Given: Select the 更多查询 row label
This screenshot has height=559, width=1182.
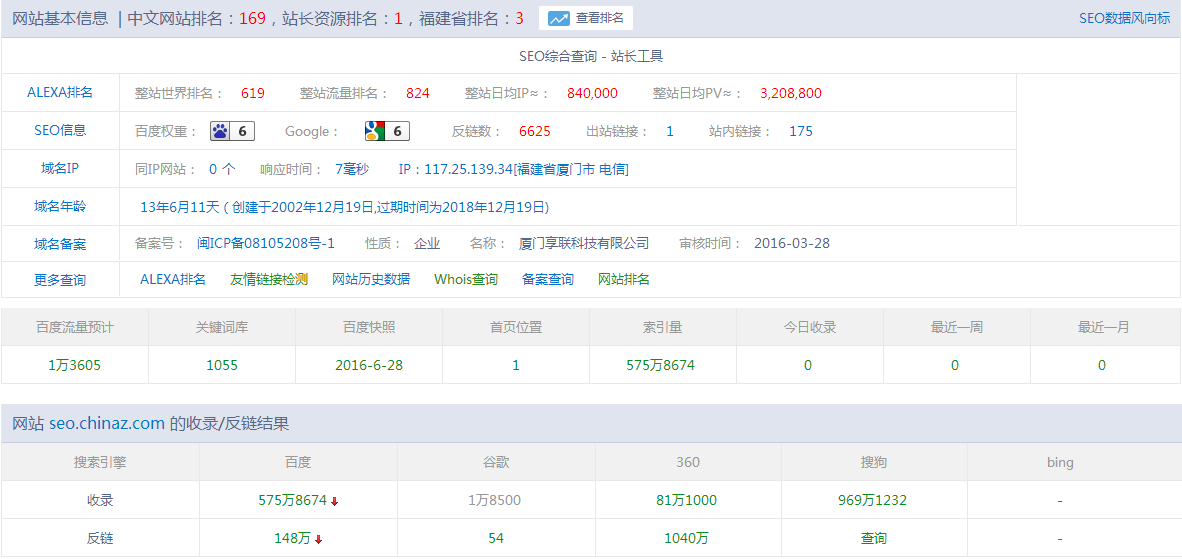Looking at the screenshot, I should click(x=60, y=280).
